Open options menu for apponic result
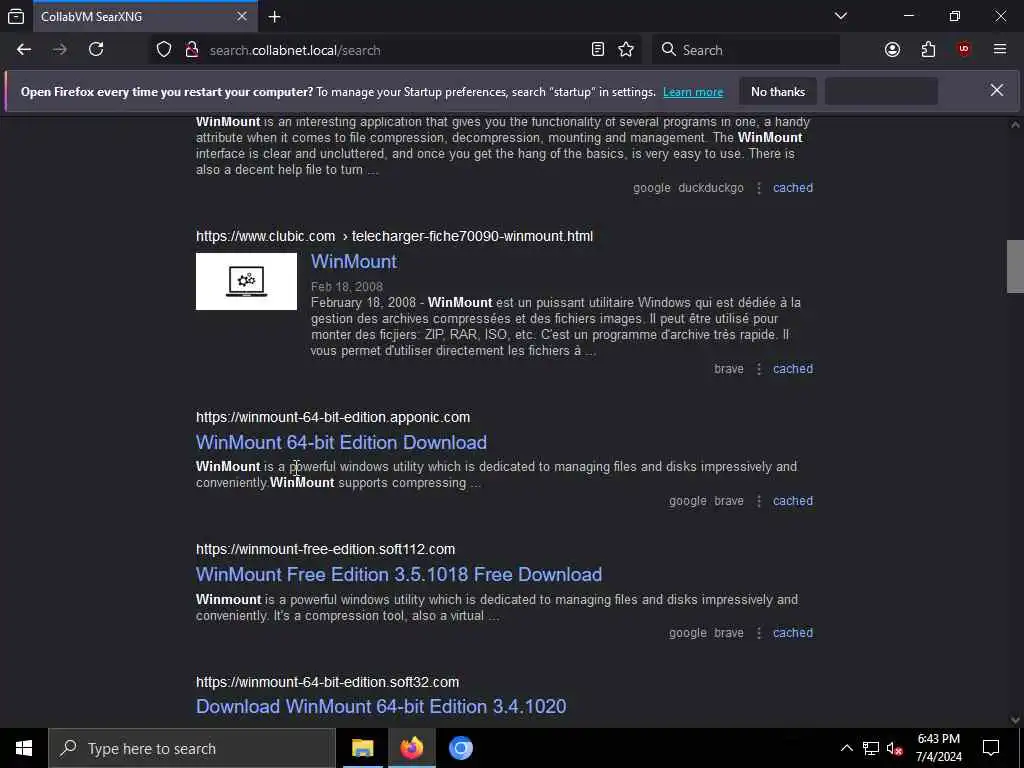1024x768 pixels. [758, 501]
